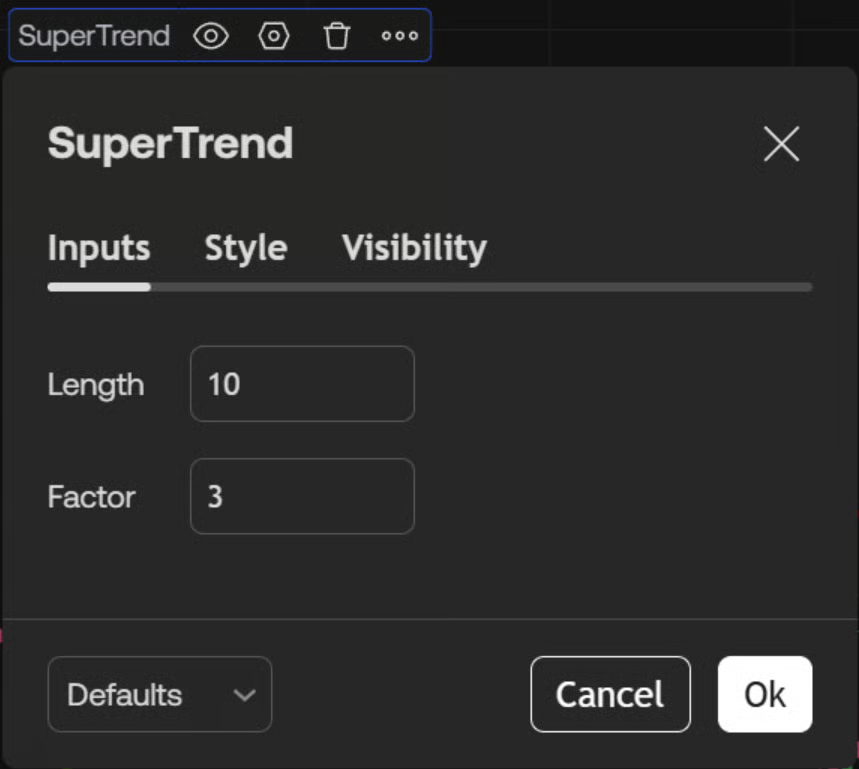Switch to the Inputs tab

[x=99, y=248]
